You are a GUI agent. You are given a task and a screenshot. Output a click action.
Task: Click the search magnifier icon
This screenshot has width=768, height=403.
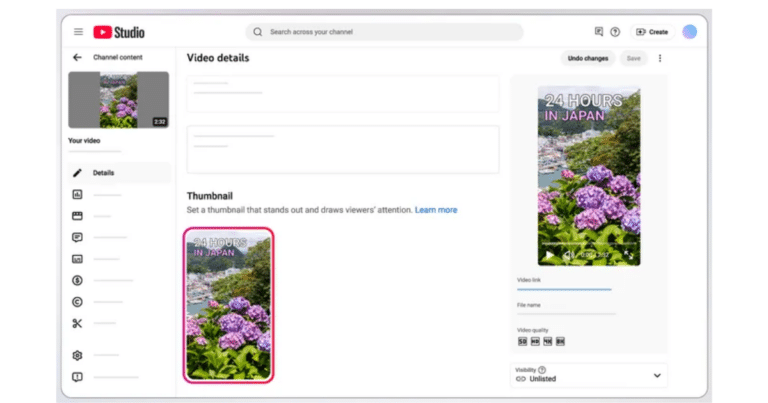coord(258,32)
